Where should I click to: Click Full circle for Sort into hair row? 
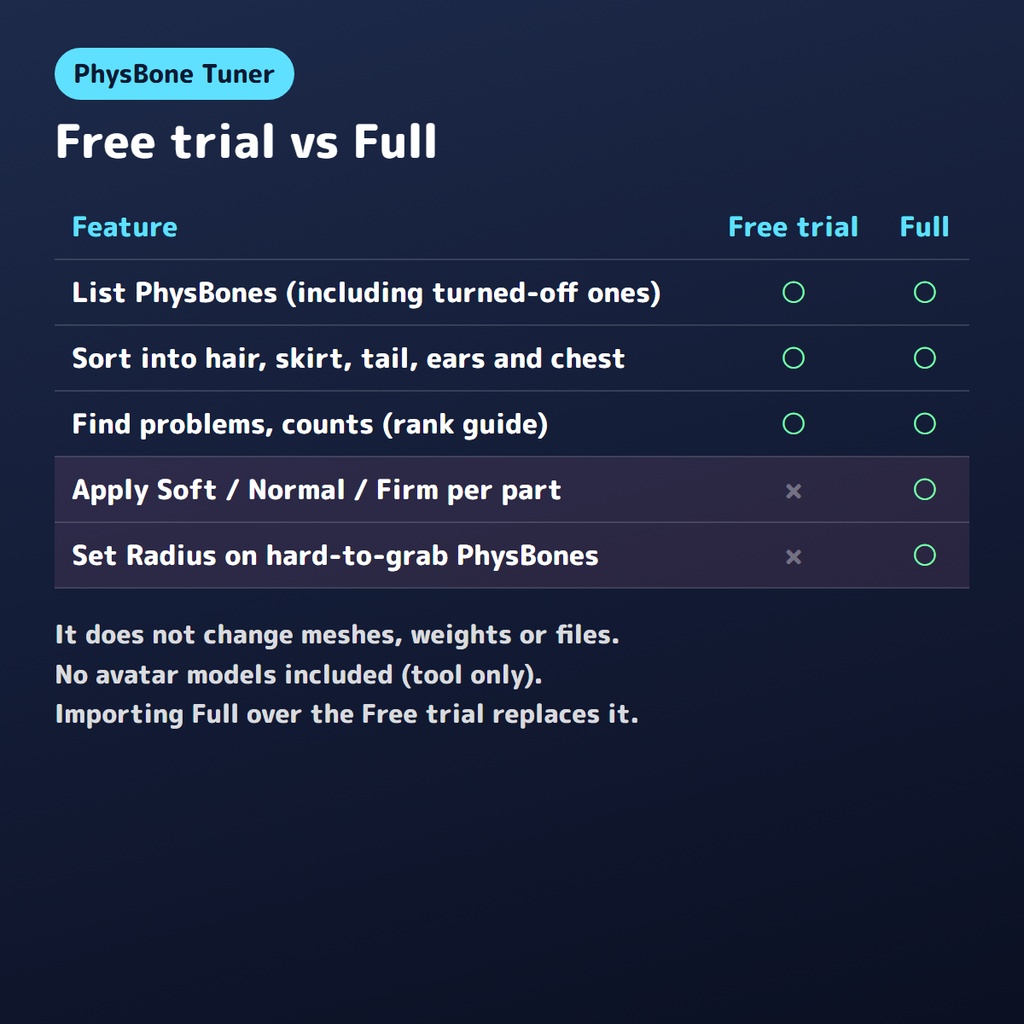925,358
